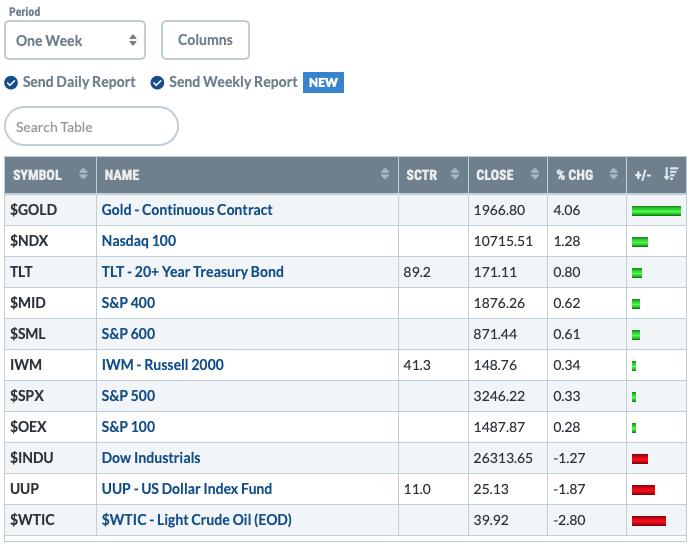692x547 pixels.
Task: Click the Columns button
Action: point(205,40)
